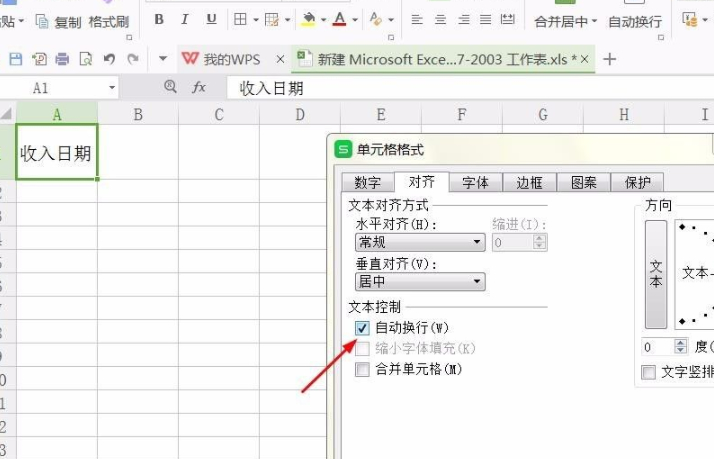This screenshot has width=714, height=459.
Task: Switch to the 图案 tab
Action: 584,183
